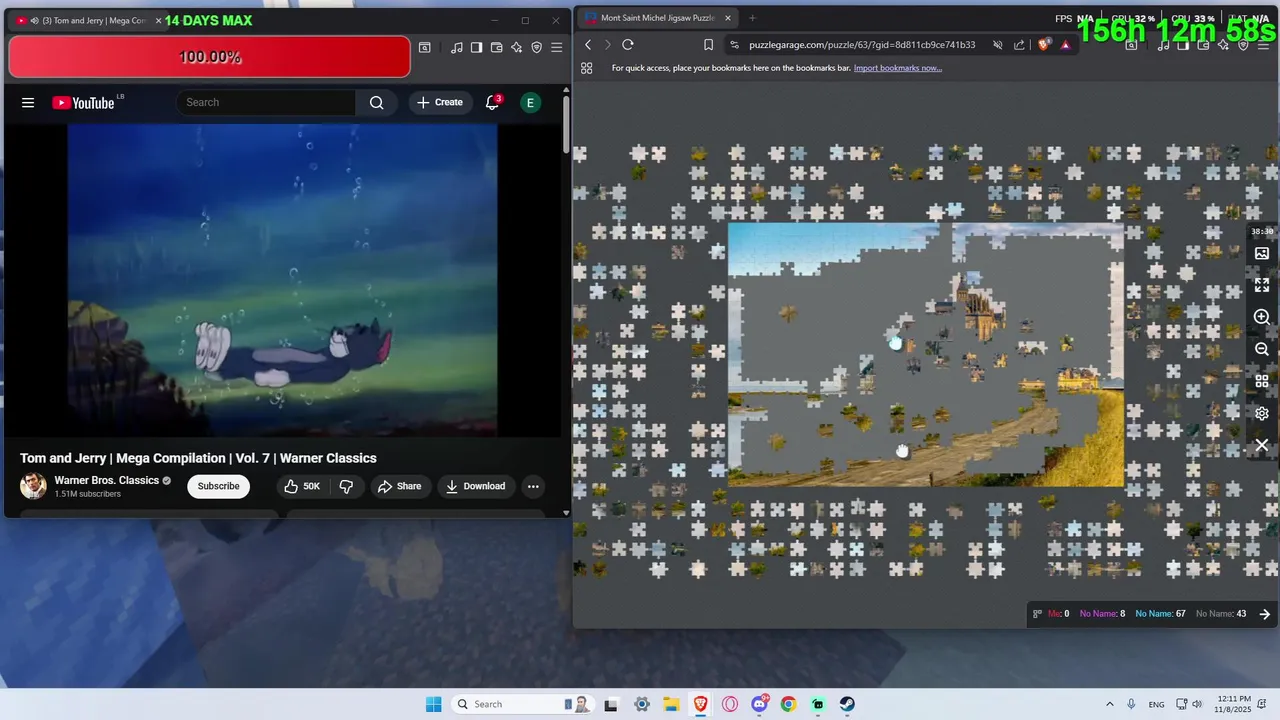
Task: Open Brave browser from the taskbar
Action: [700, 704]
